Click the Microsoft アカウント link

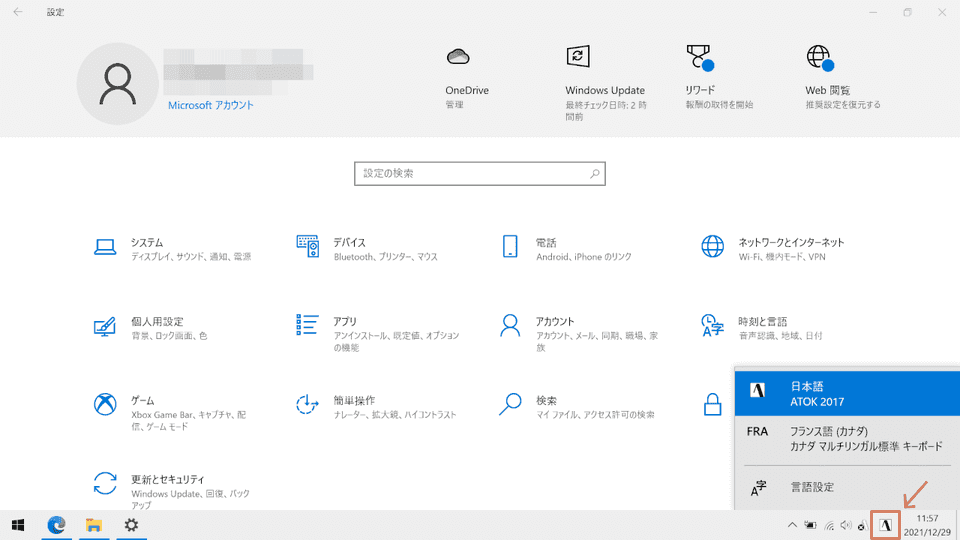(x=210, y=105)
